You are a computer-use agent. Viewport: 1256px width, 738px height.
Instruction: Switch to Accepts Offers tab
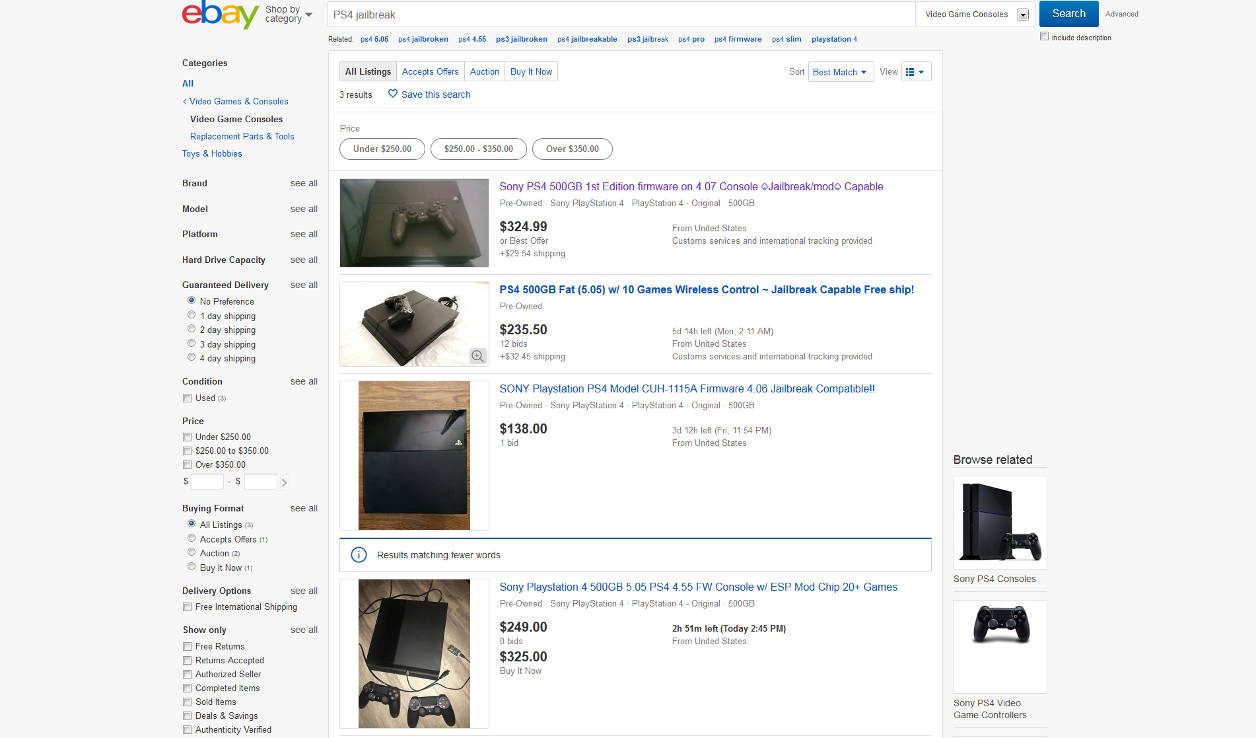[x=430, y=72]
